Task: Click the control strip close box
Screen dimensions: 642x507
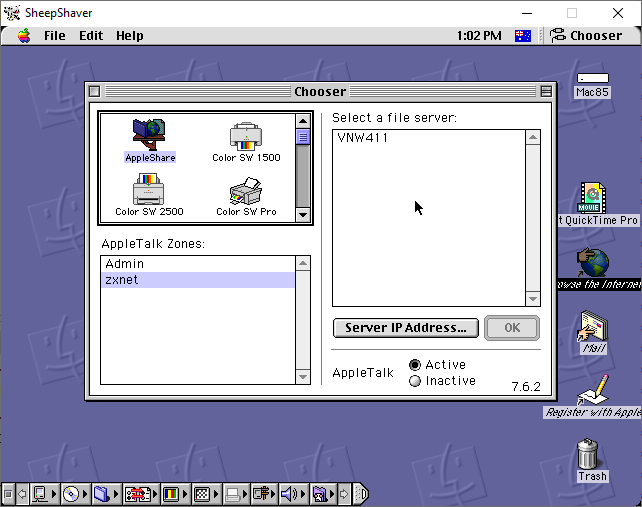Action: (8, 494)
